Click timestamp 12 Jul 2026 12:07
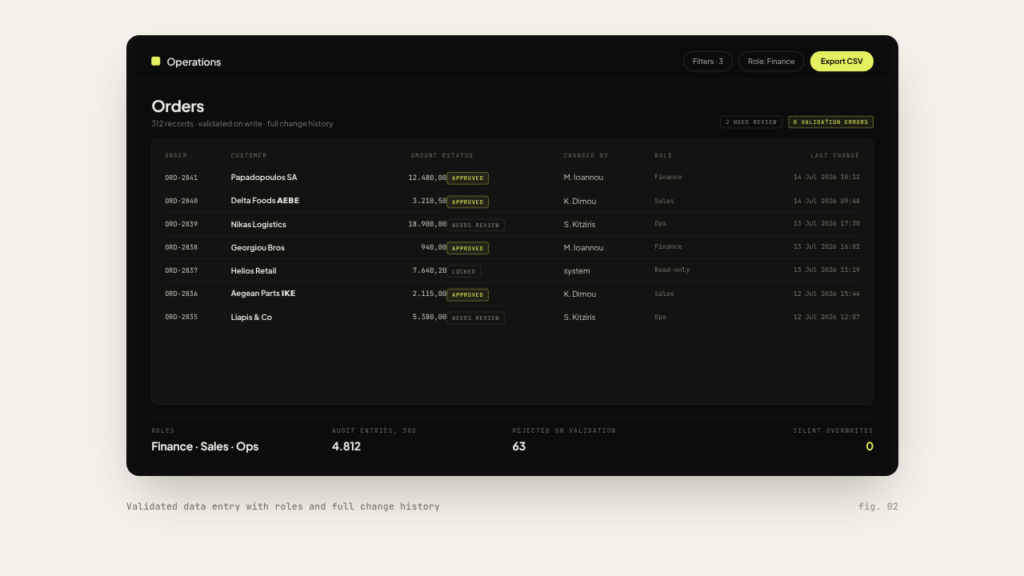The width and height of the screenshot is (1024, 576). coord(827,317)
